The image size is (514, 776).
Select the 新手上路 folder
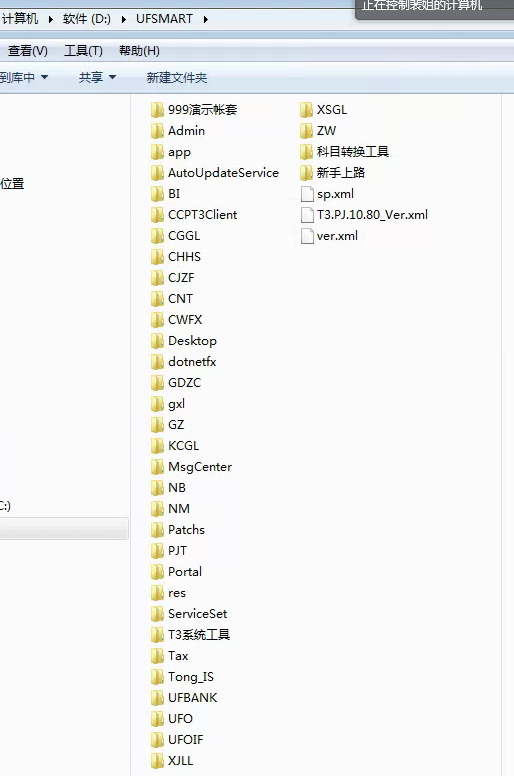(332, 173)
